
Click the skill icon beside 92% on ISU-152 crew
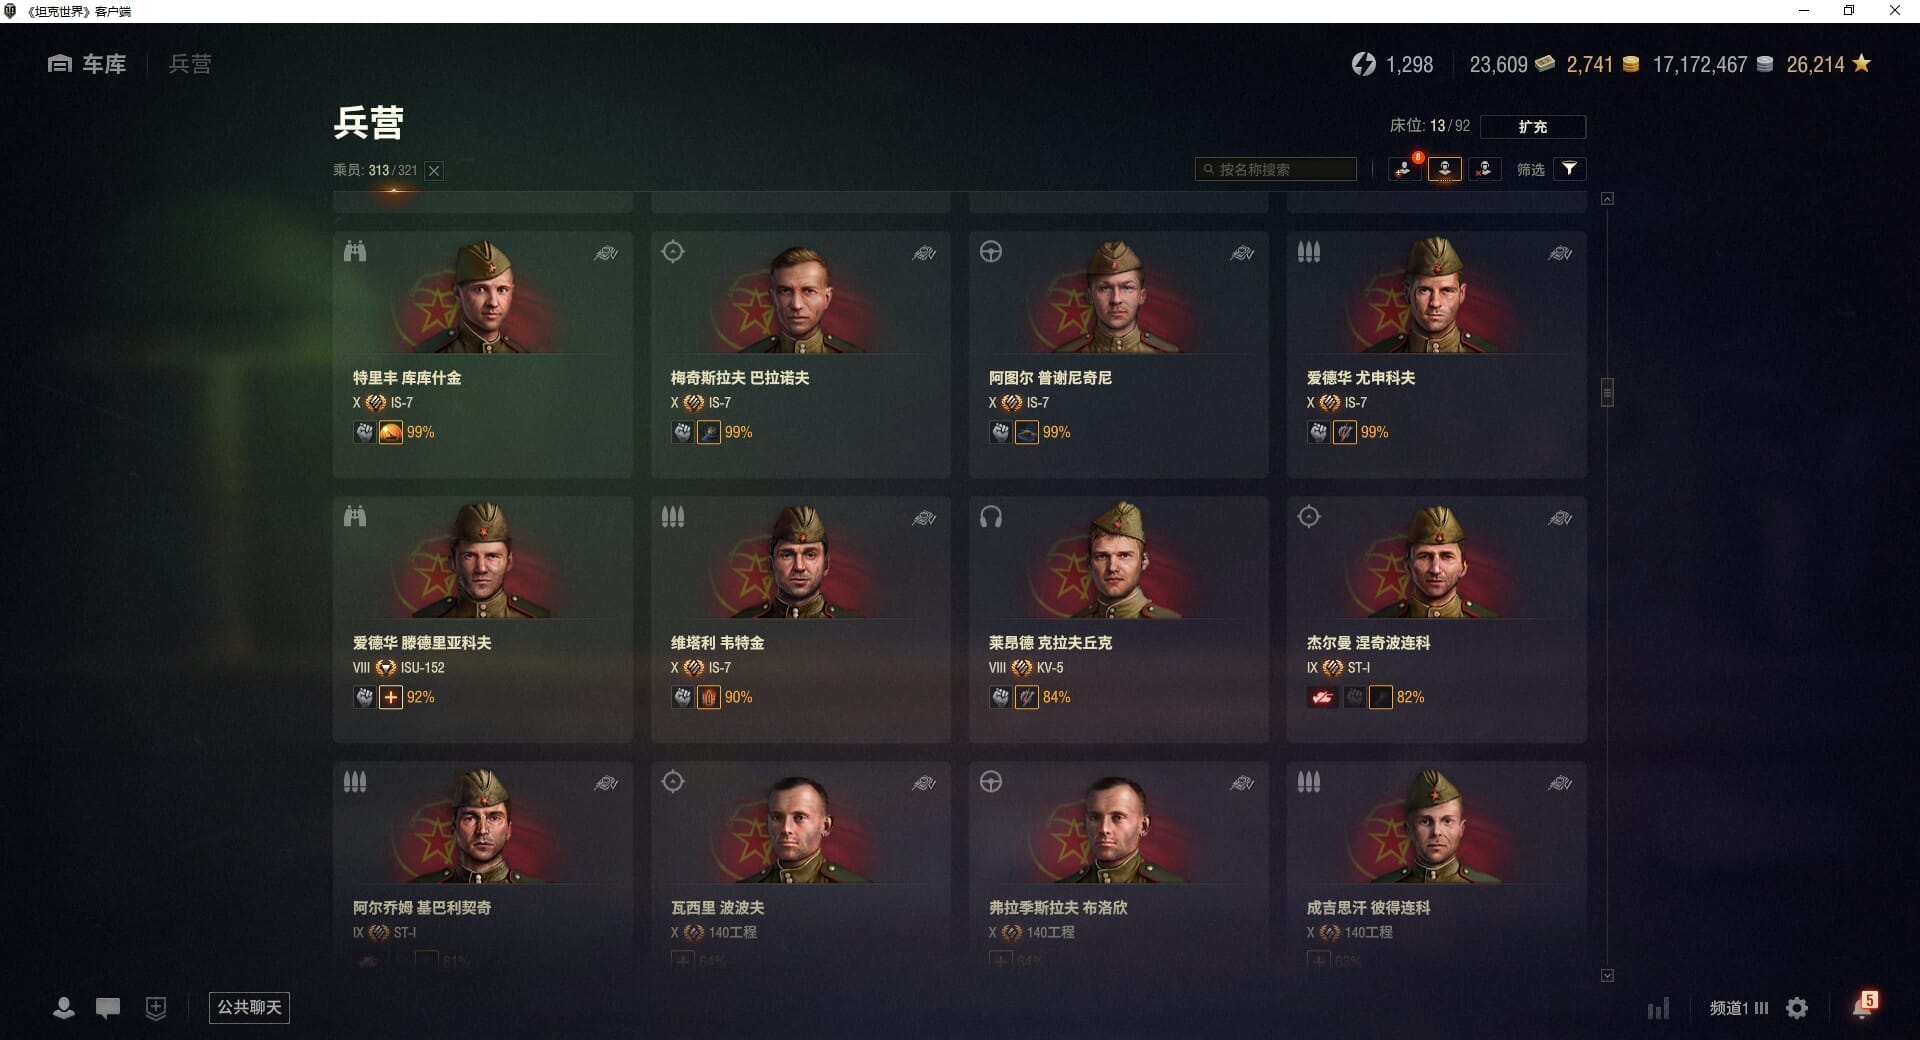coord(391,697)
